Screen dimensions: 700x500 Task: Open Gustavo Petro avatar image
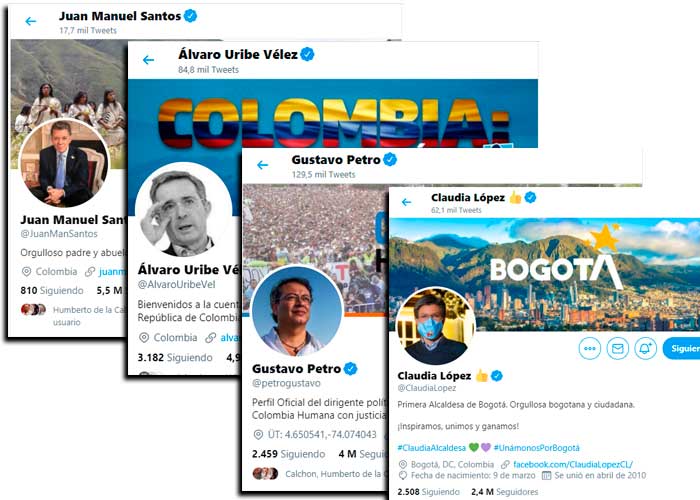(x=296, y=311)
